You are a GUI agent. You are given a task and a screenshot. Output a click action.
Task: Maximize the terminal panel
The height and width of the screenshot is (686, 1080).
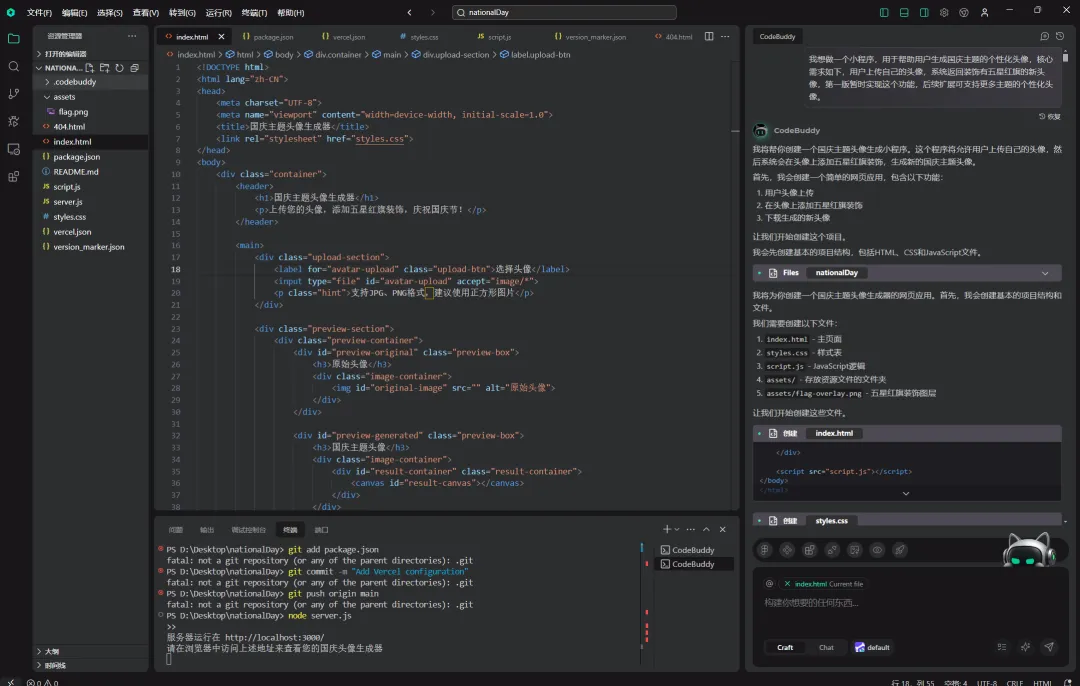pyautogui.click(x=706, y=529)
